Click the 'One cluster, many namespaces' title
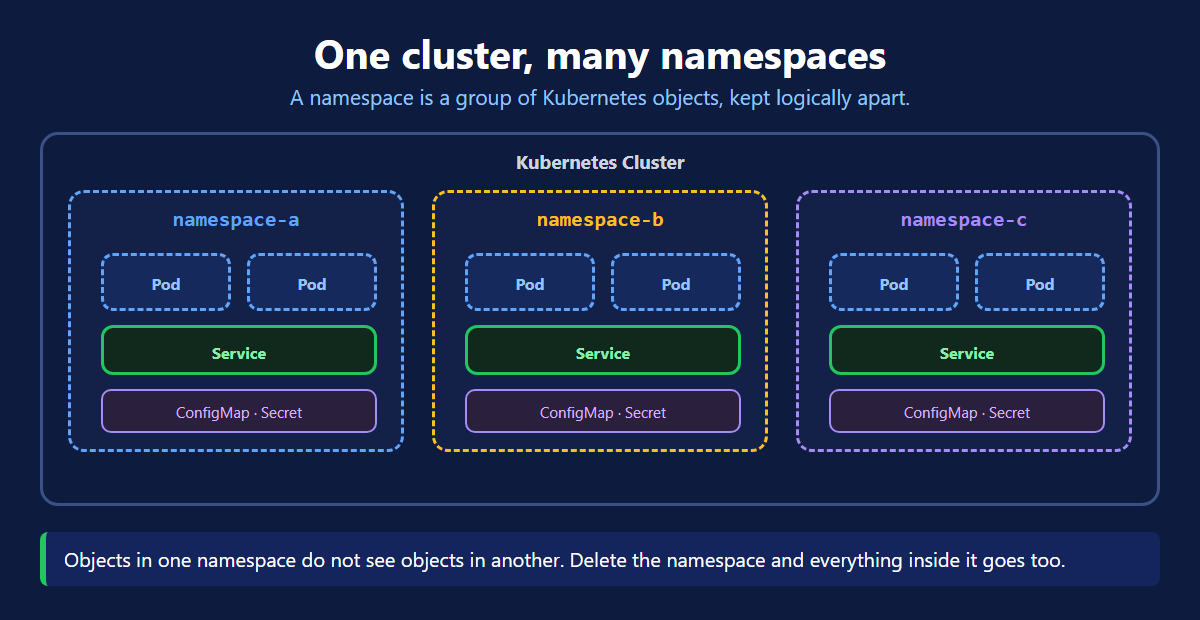Viewport: 1200px width, 620px height. point(600,55)
